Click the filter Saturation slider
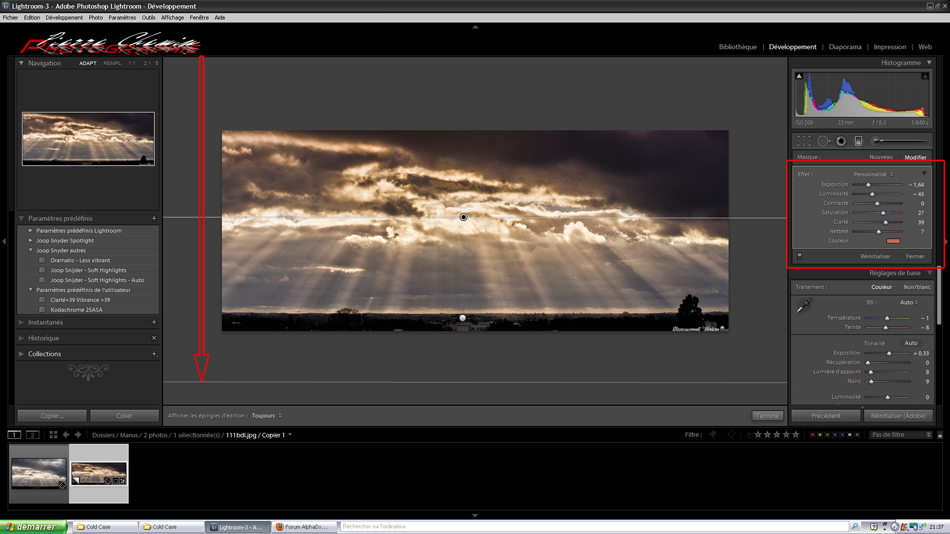950x534 pixels. (x=877, y=213)
